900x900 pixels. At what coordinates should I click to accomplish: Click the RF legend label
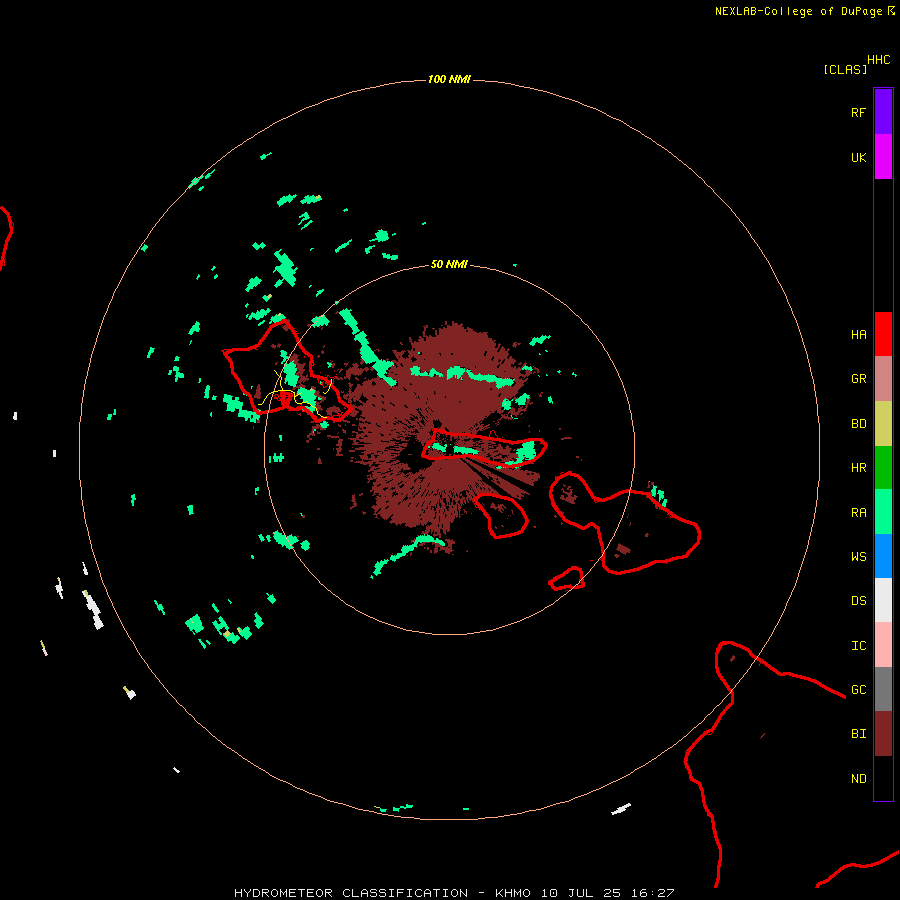click(x=858, y=112)
